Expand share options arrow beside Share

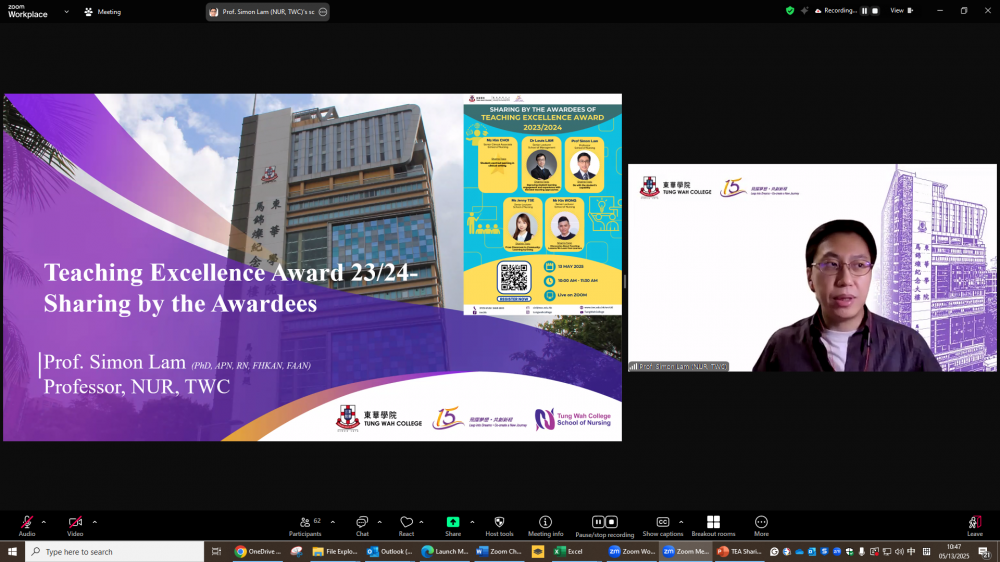472,522
